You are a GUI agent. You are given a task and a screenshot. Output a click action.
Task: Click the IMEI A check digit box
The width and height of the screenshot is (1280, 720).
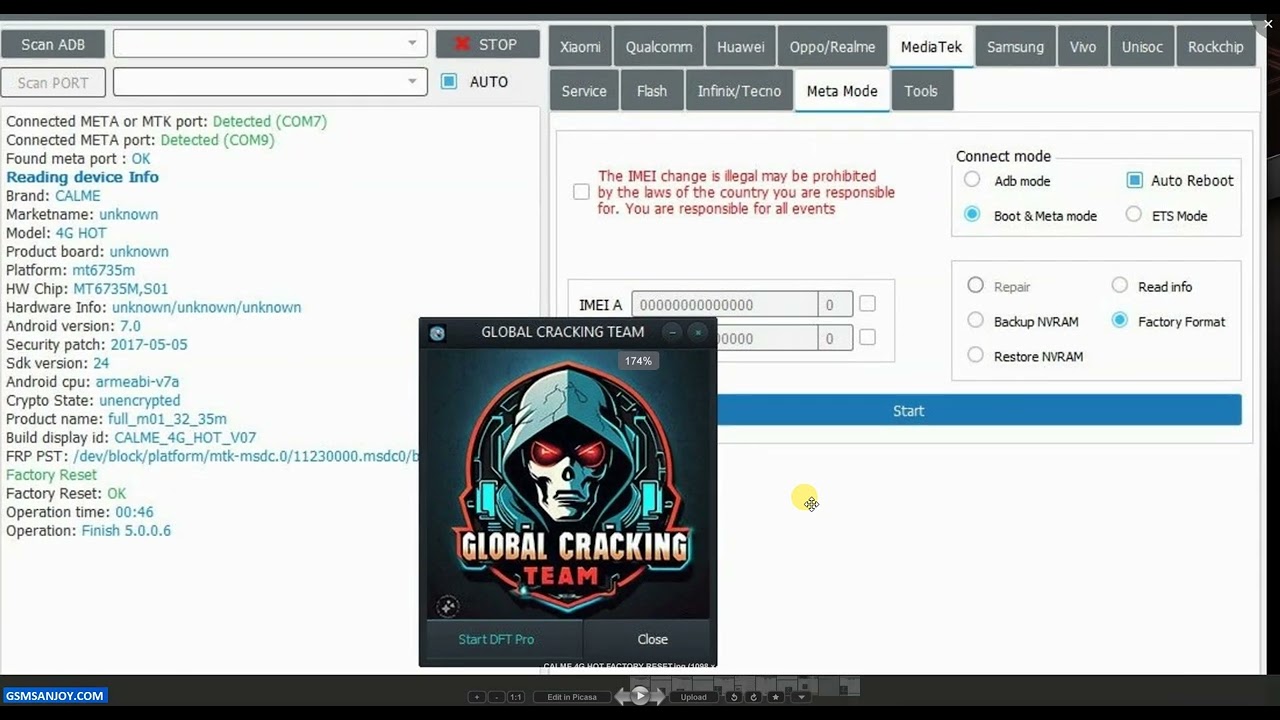click(835, 304)
